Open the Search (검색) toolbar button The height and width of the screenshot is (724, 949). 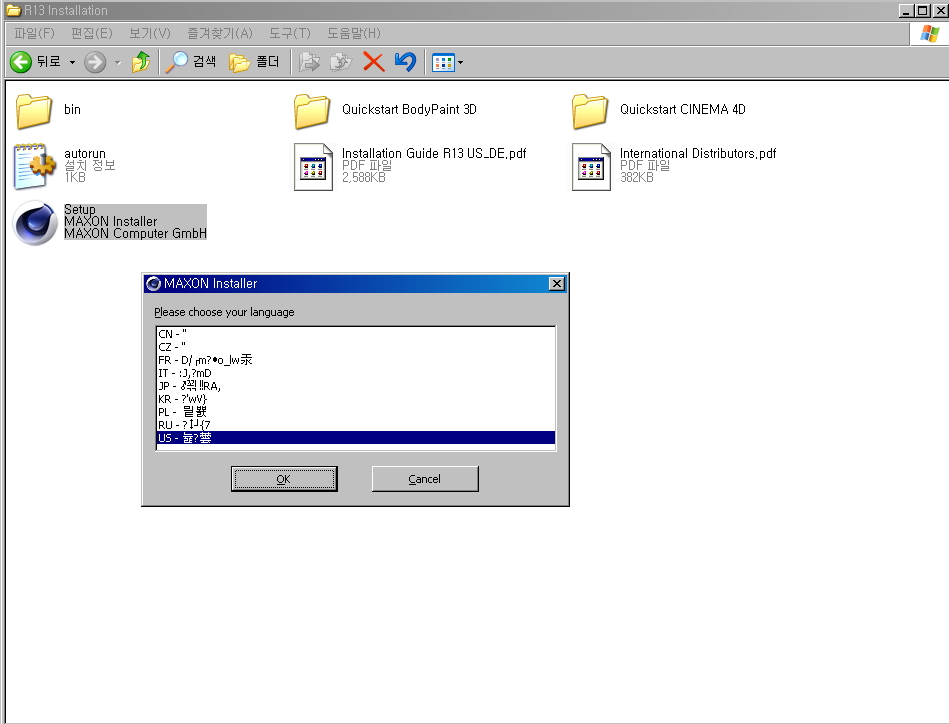(x=191, y=62)
